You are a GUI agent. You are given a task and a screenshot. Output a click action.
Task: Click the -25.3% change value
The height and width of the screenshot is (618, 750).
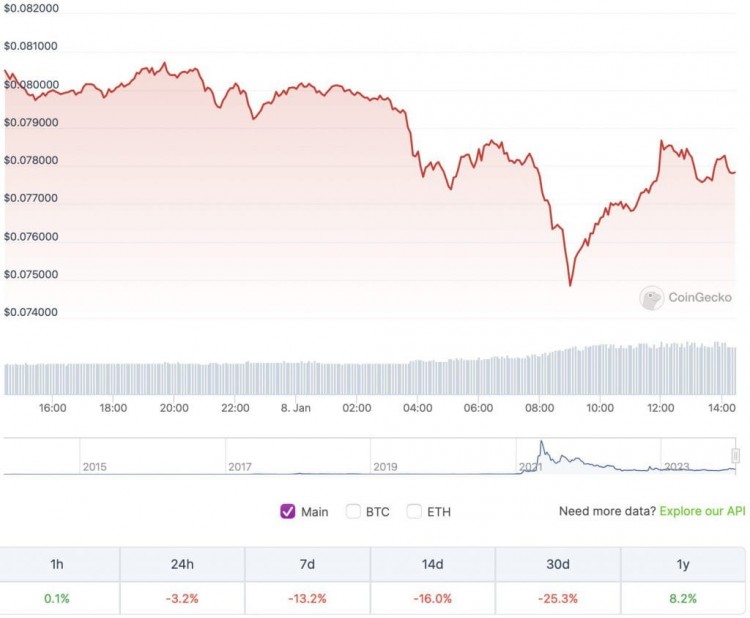557,598
